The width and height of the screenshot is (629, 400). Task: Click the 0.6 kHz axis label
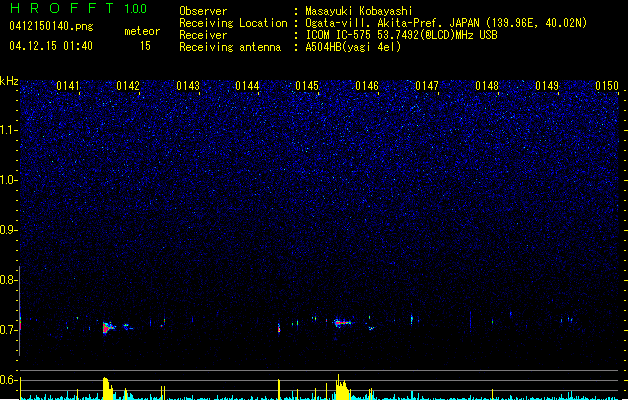(x=8, y=380)
